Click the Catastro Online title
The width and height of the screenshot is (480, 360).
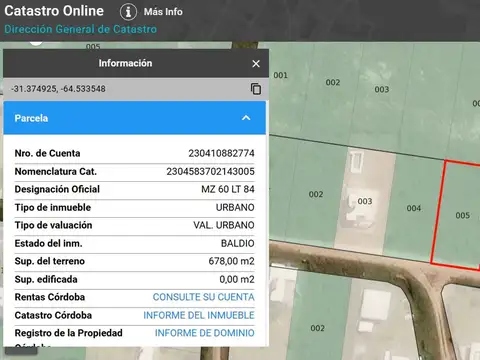pos(54,11)
